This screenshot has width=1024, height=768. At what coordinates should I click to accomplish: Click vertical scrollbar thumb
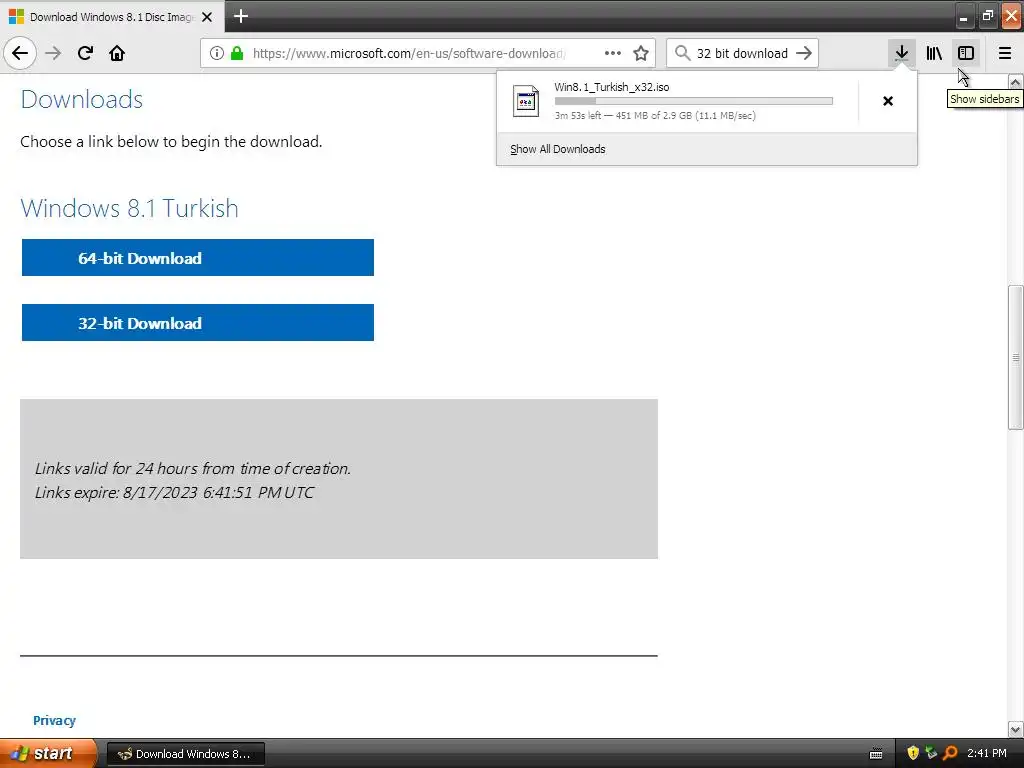1015,357
